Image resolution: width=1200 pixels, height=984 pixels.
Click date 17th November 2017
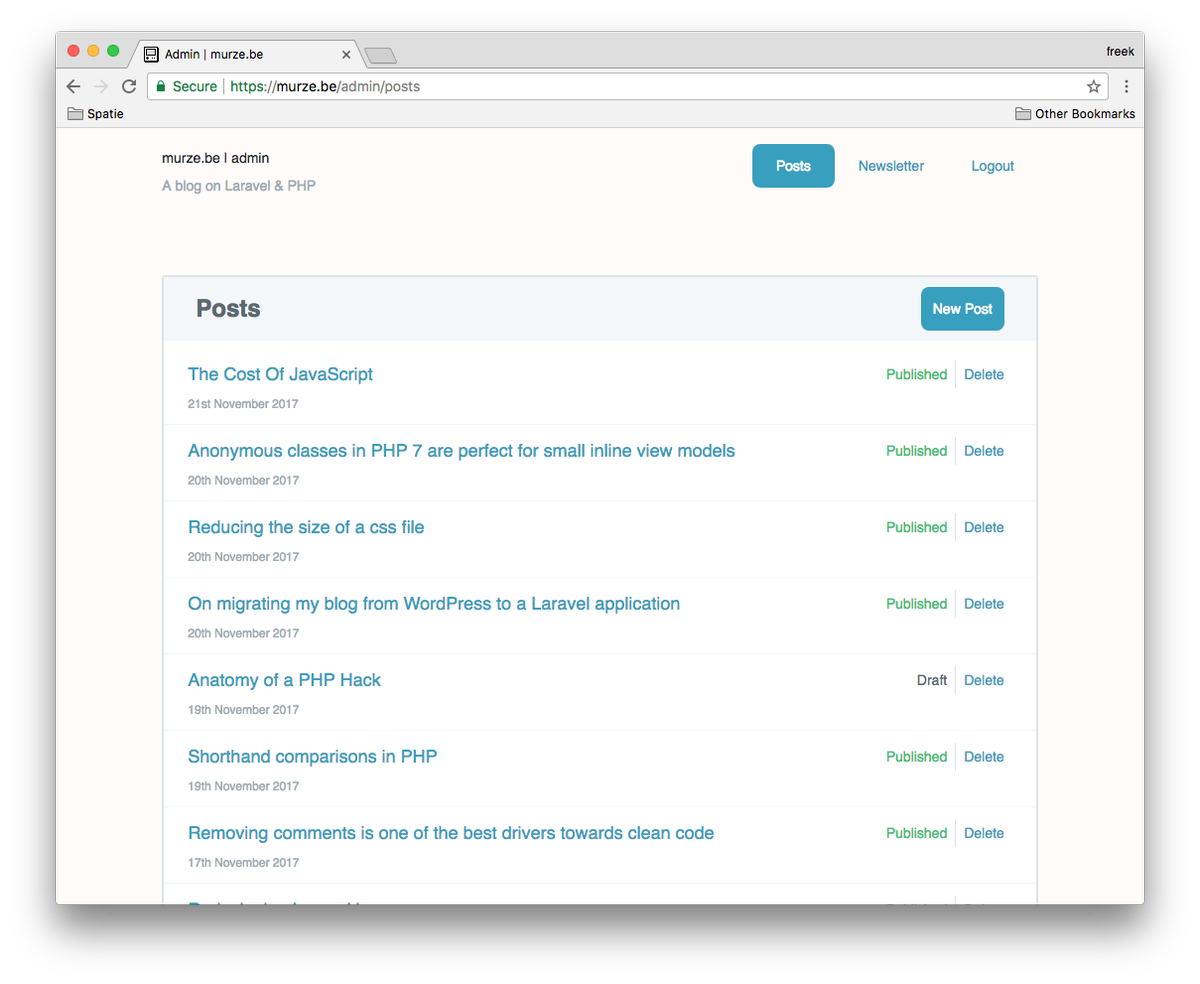(x=243, y=863)
